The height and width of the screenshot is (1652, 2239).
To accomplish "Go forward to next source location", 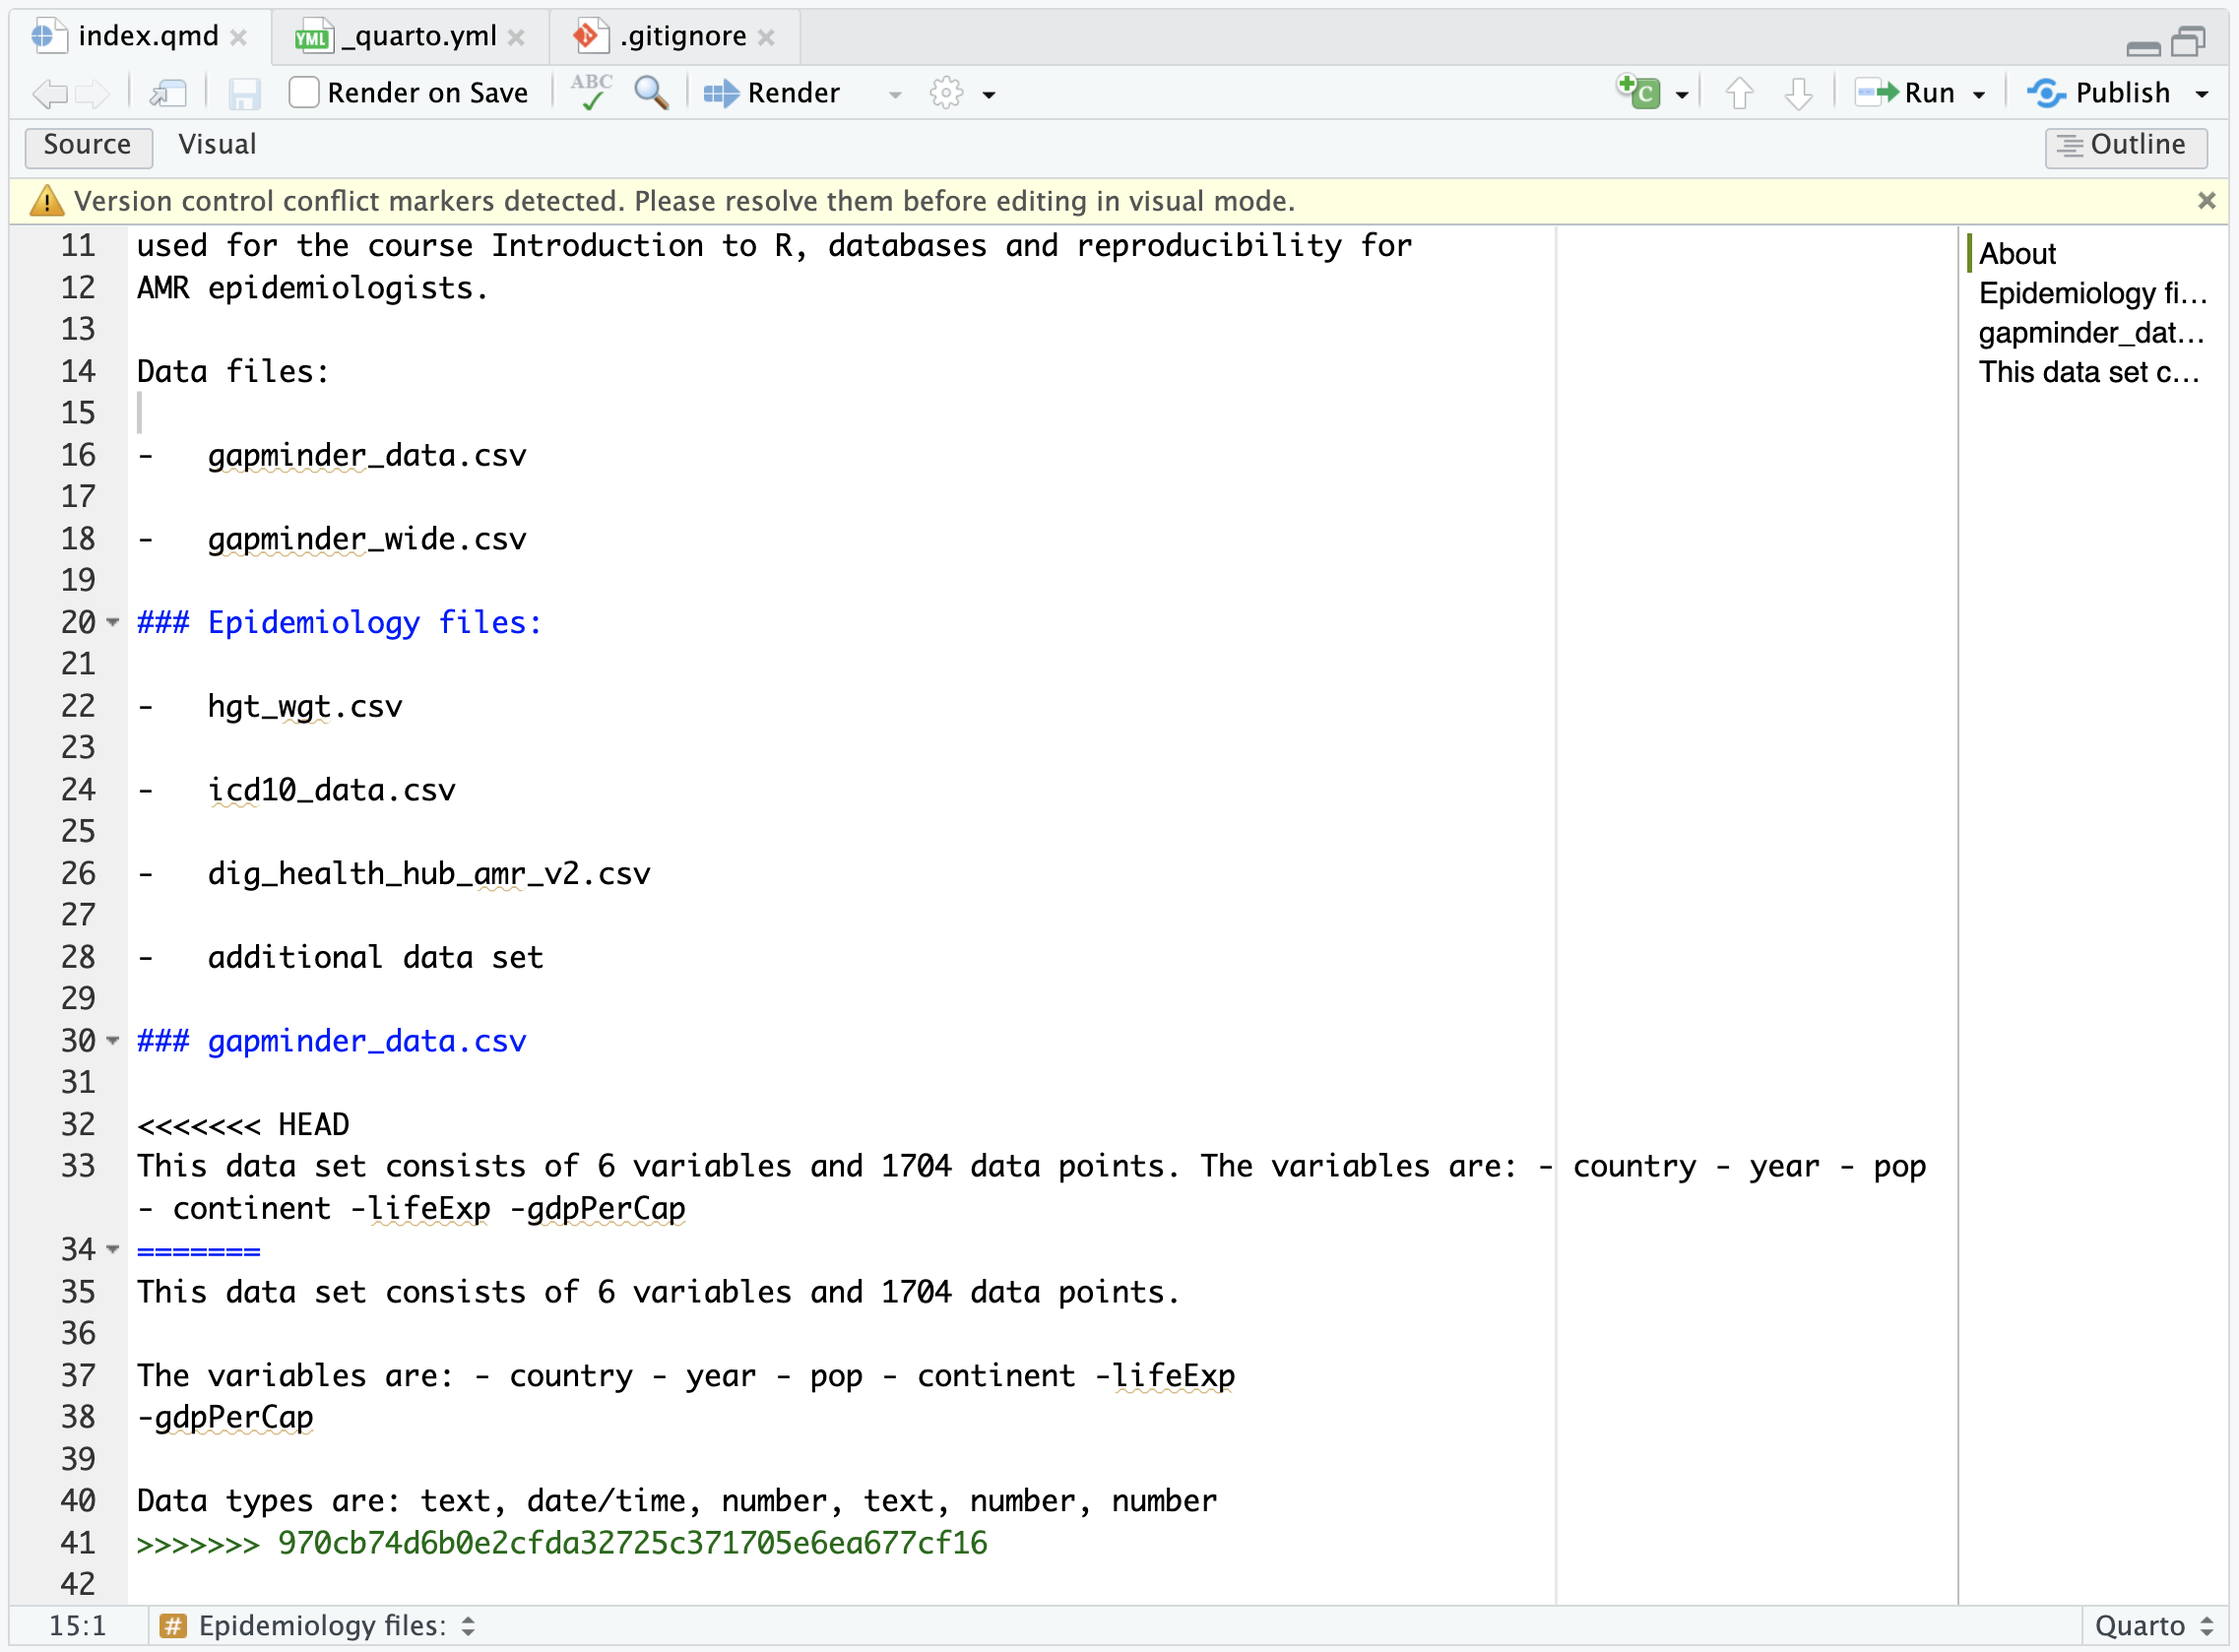I will pyautogui.click(x=93, y=94).
